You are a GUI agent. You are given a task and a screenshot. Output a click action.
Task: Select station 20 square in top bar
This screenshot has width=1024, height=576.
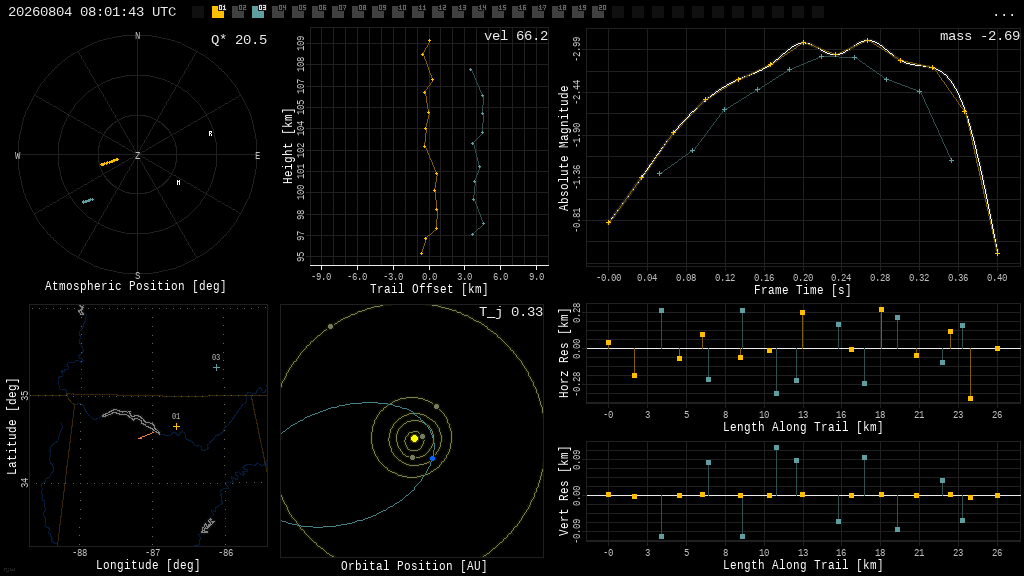tap(598, 12)
